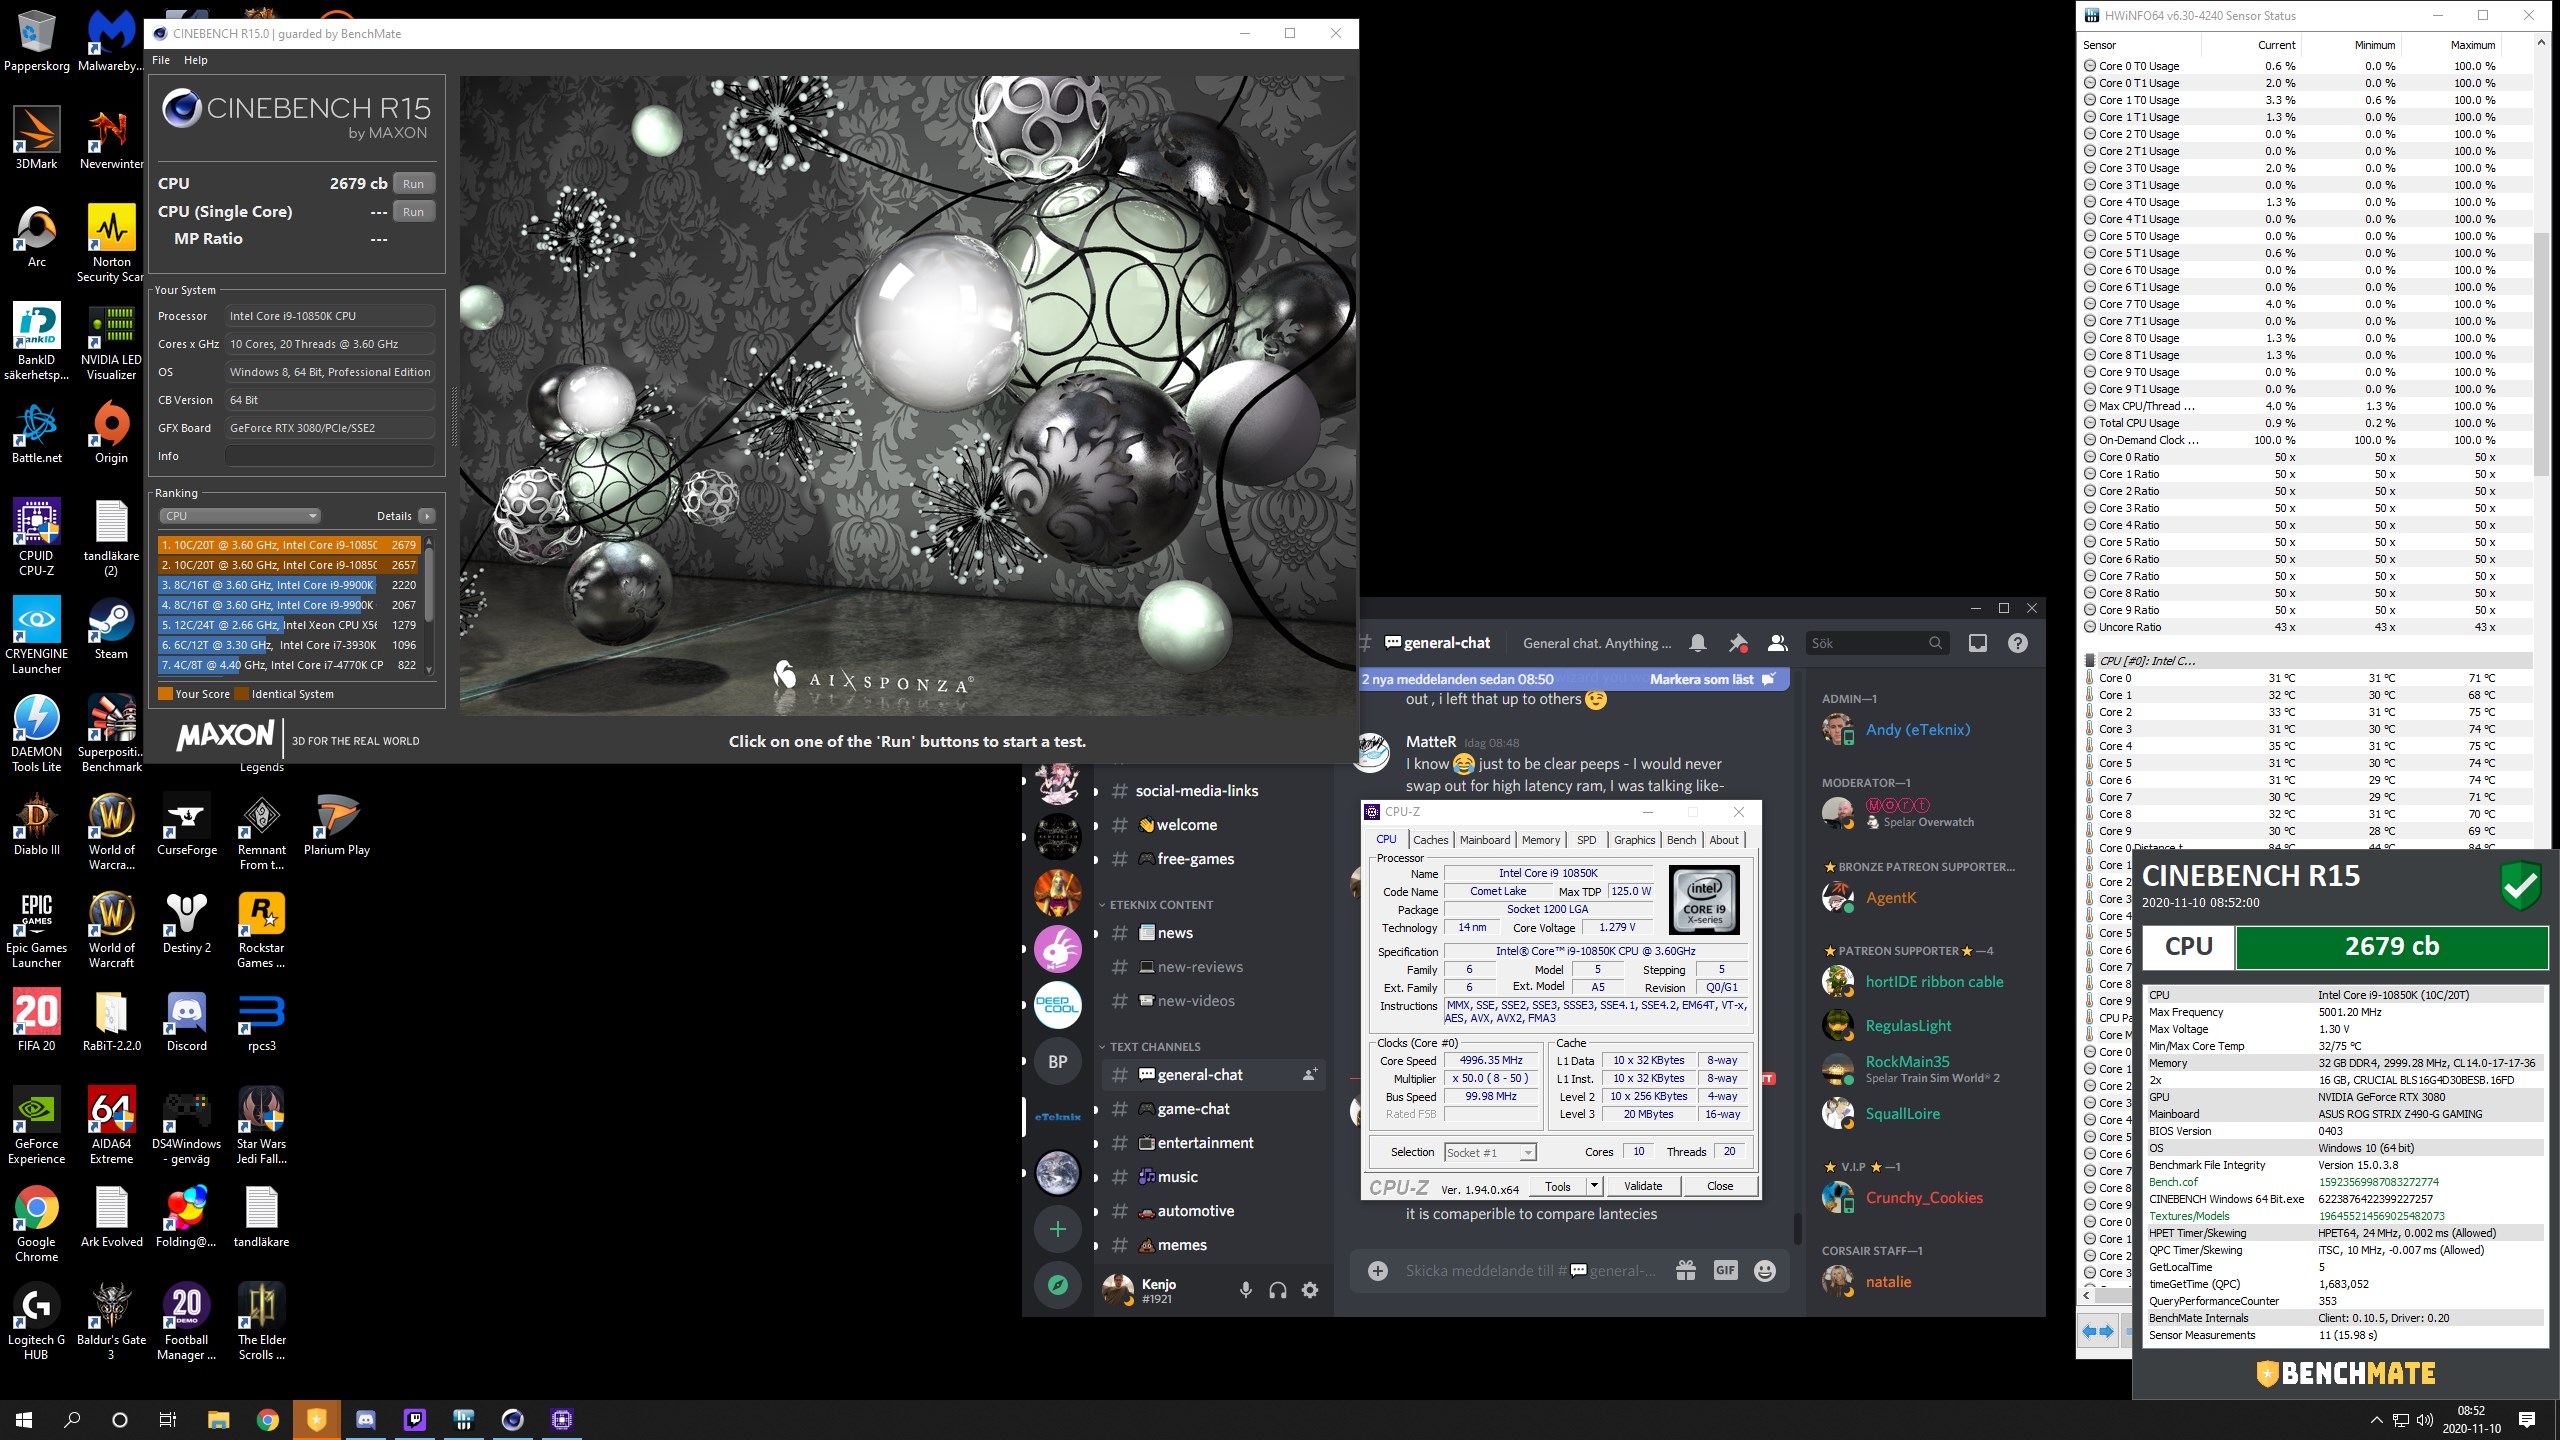Toggle deafen headphones in Discord
The height and width of the screenshot is (1440, 2560).
(x=1277, y=1290)
